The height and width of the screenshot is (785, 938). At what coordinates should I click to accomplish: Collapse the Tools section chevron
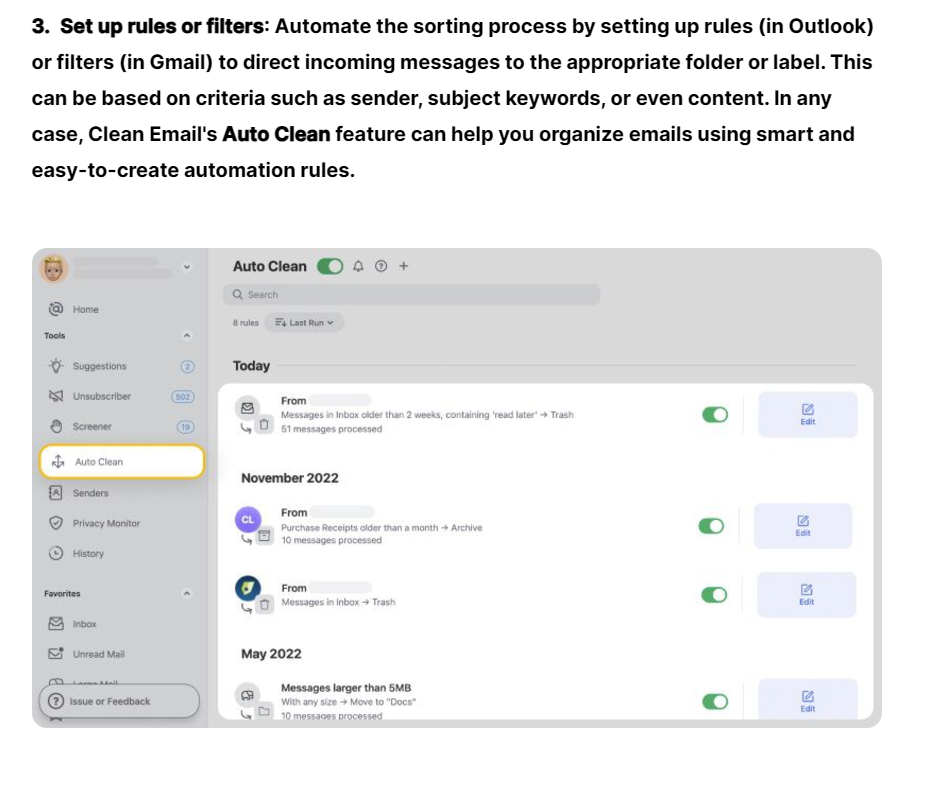coord(187,336)
